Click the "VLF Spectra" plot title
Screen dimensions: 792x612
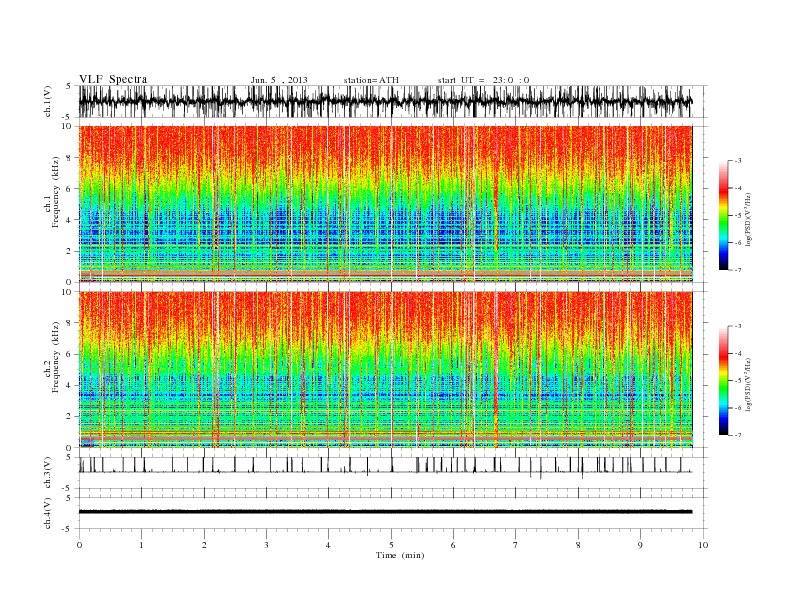pos(113,79)
